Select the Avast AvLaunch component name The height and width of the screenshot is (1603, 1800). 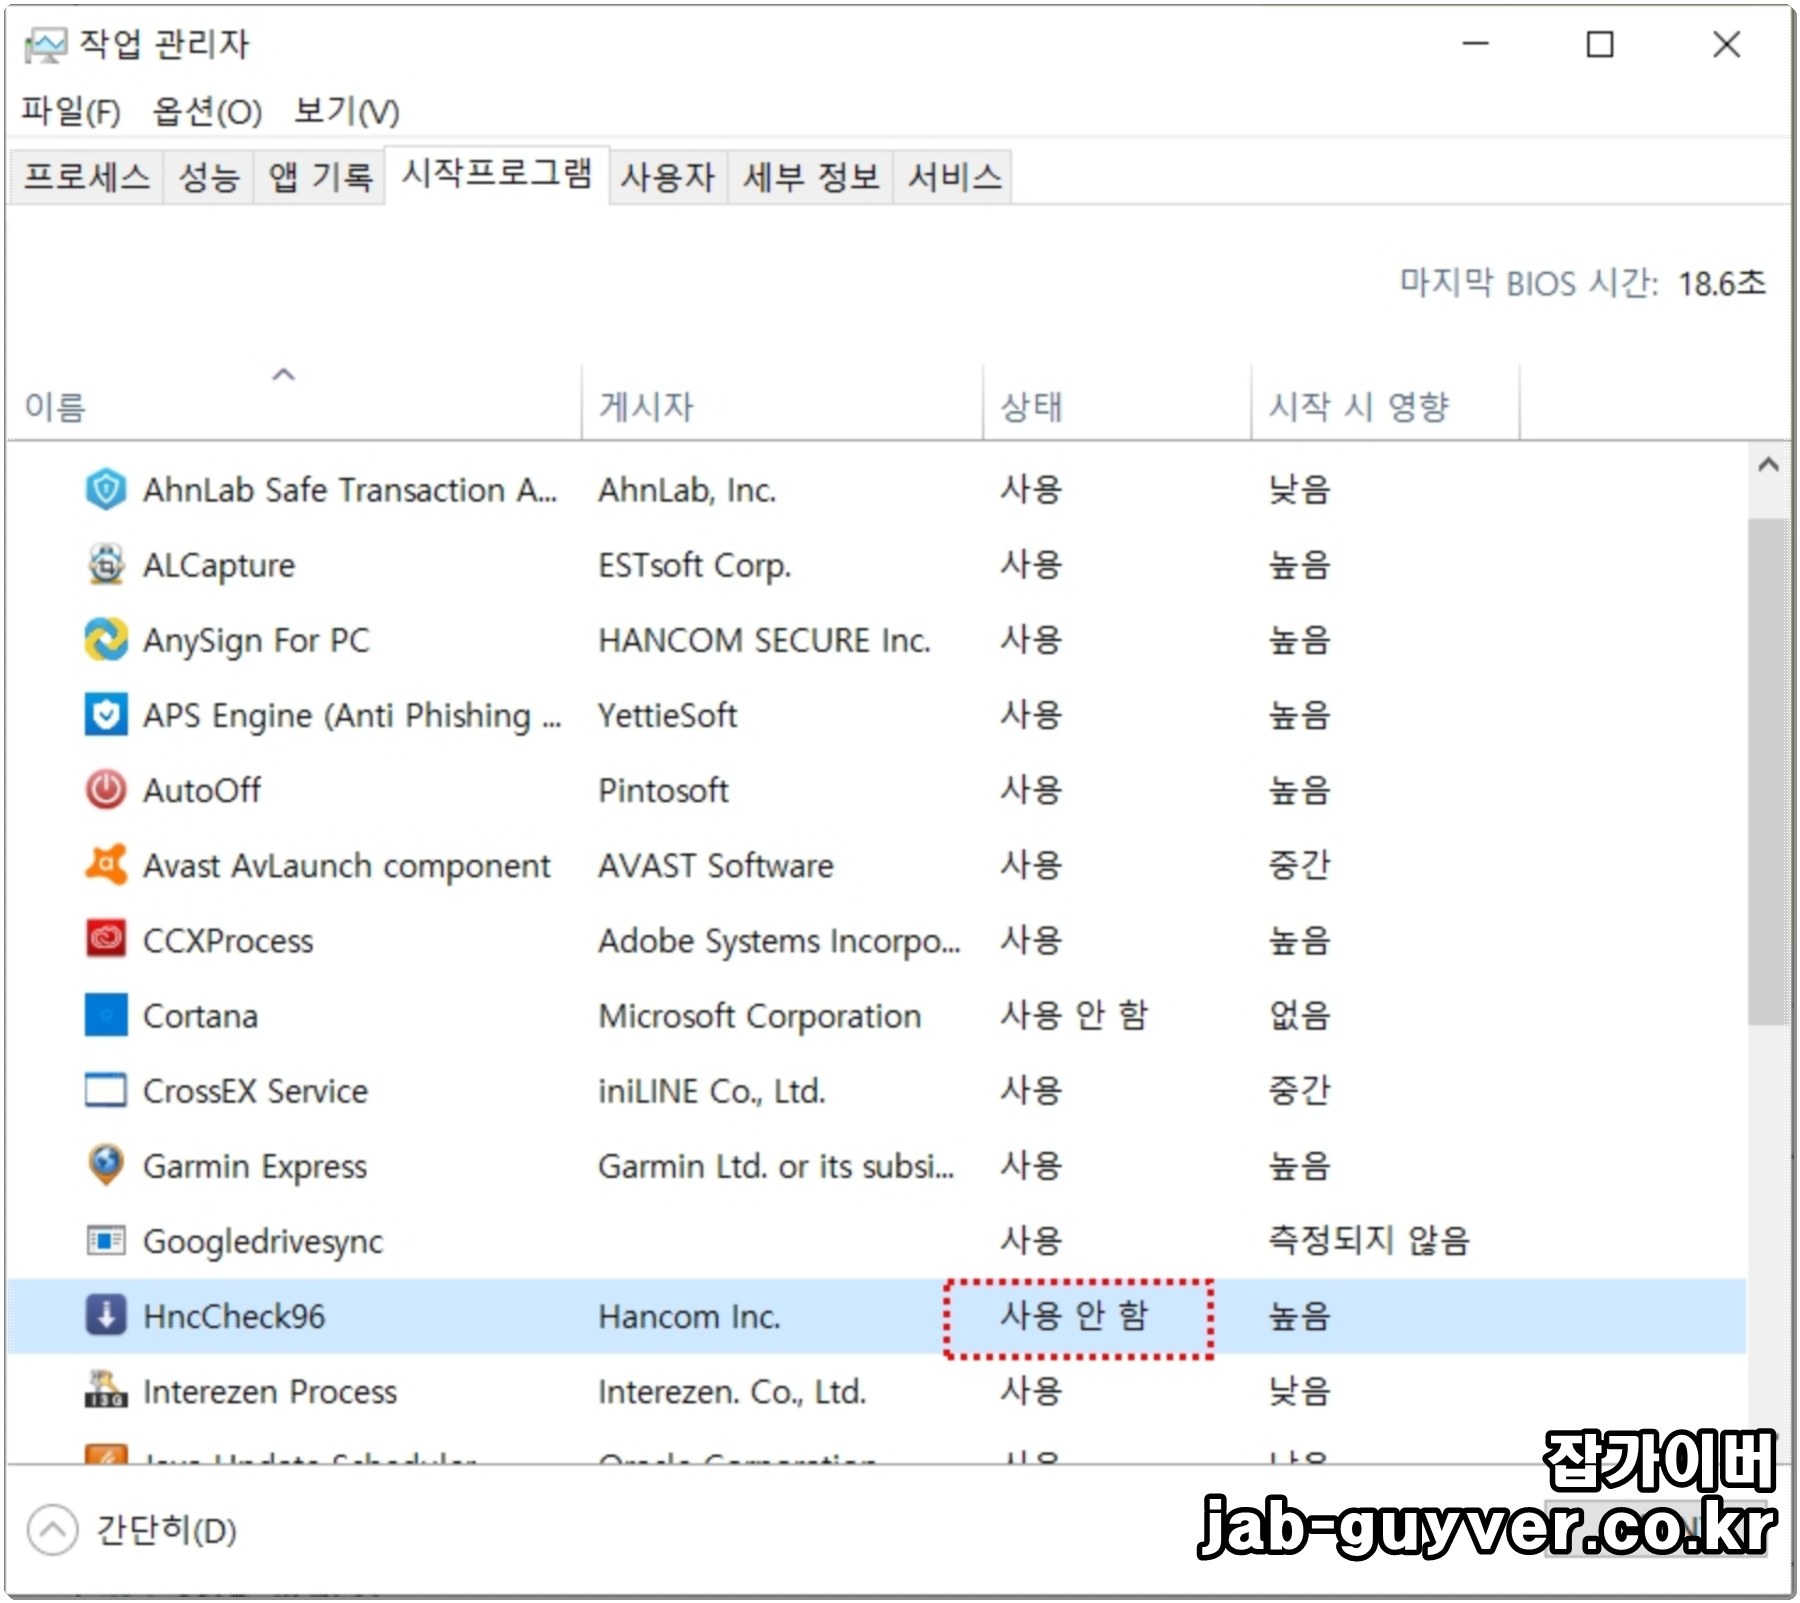click(x=346, y=865)
